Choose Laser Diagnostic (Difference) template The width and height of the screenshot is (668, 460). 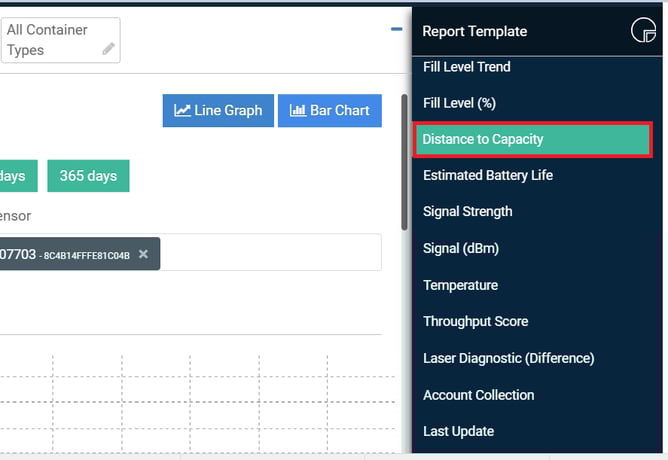click(x=509, y=358)
